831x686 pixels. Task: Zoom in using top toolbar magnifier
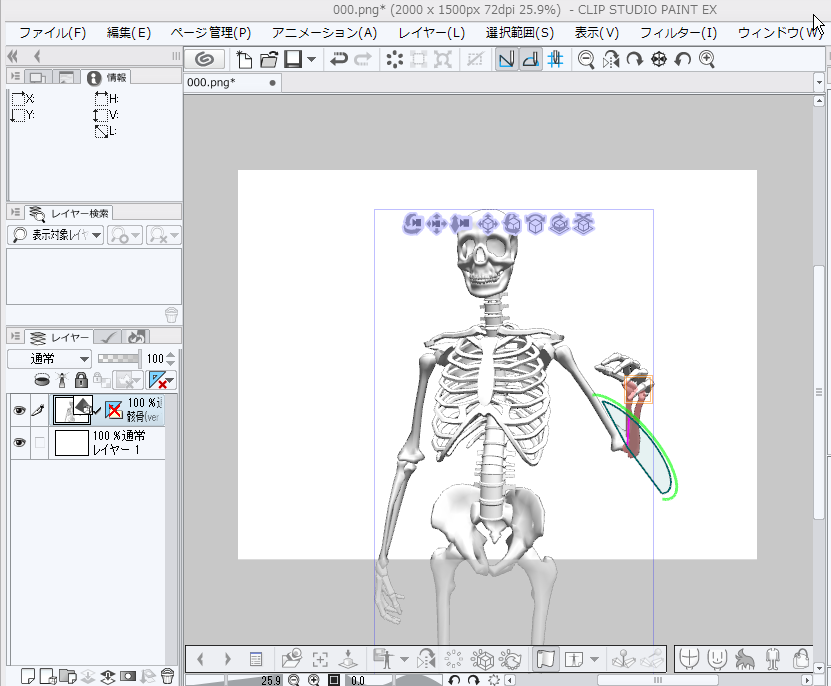(707, 59)
